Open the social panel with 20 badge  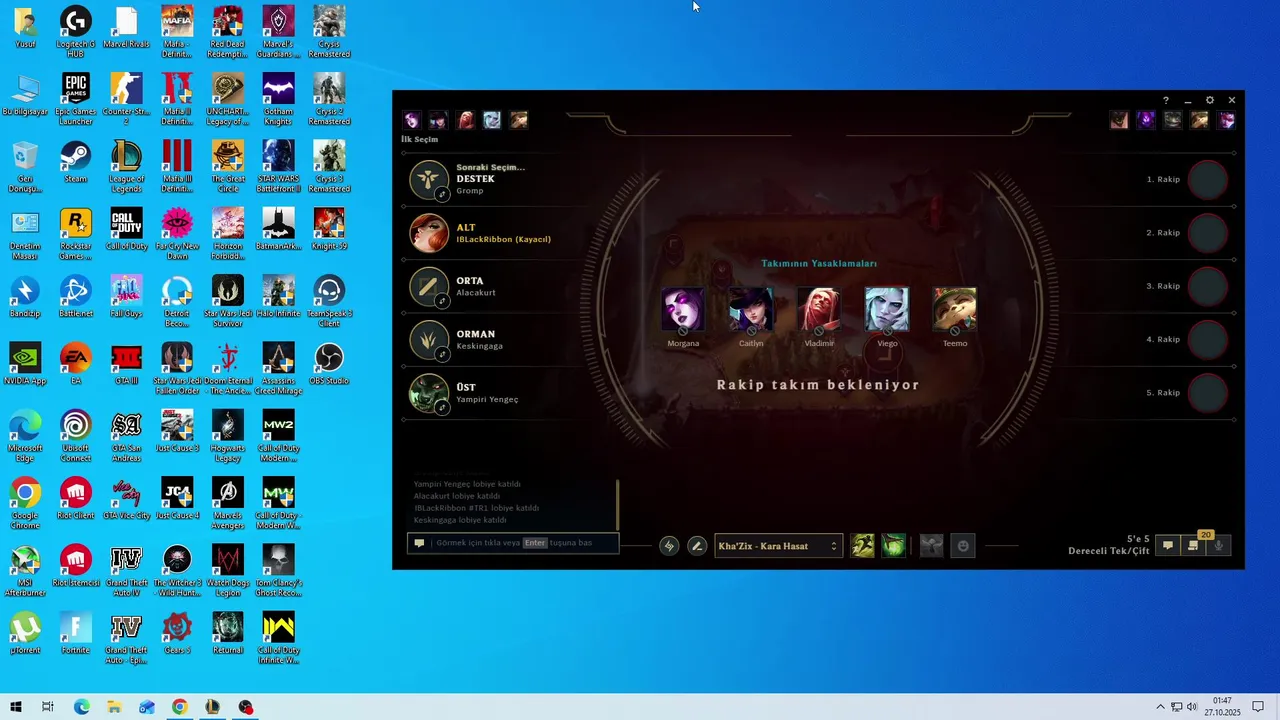point(1193,545)
